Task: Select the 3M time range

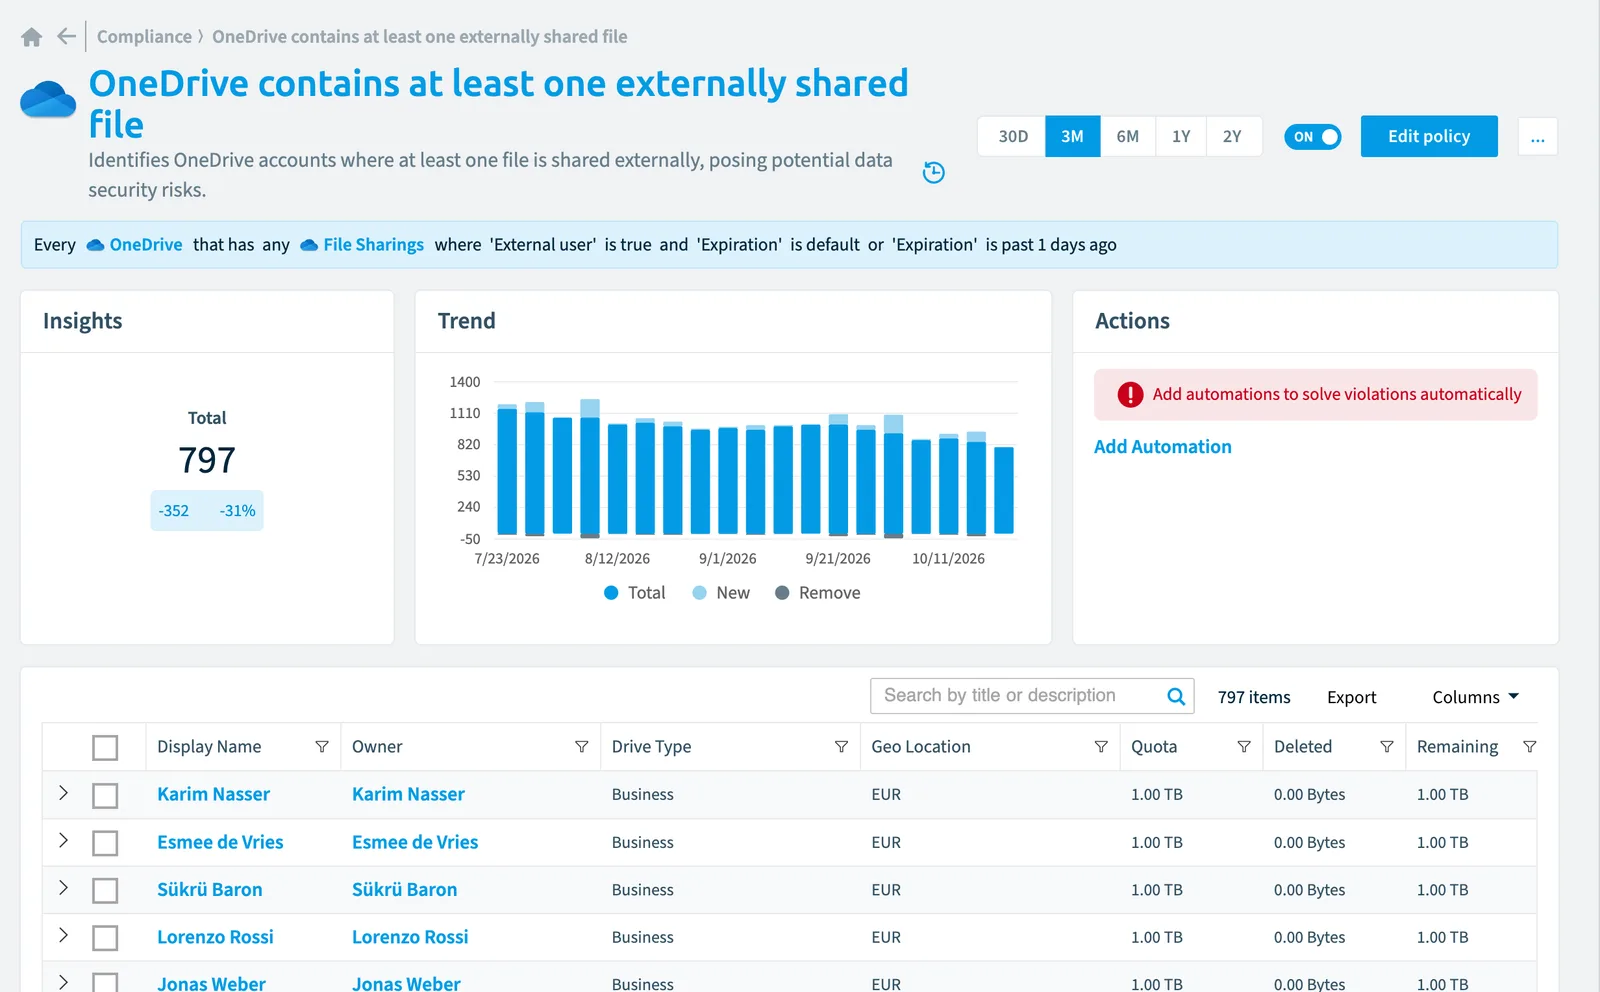Action: [1072, 137]
